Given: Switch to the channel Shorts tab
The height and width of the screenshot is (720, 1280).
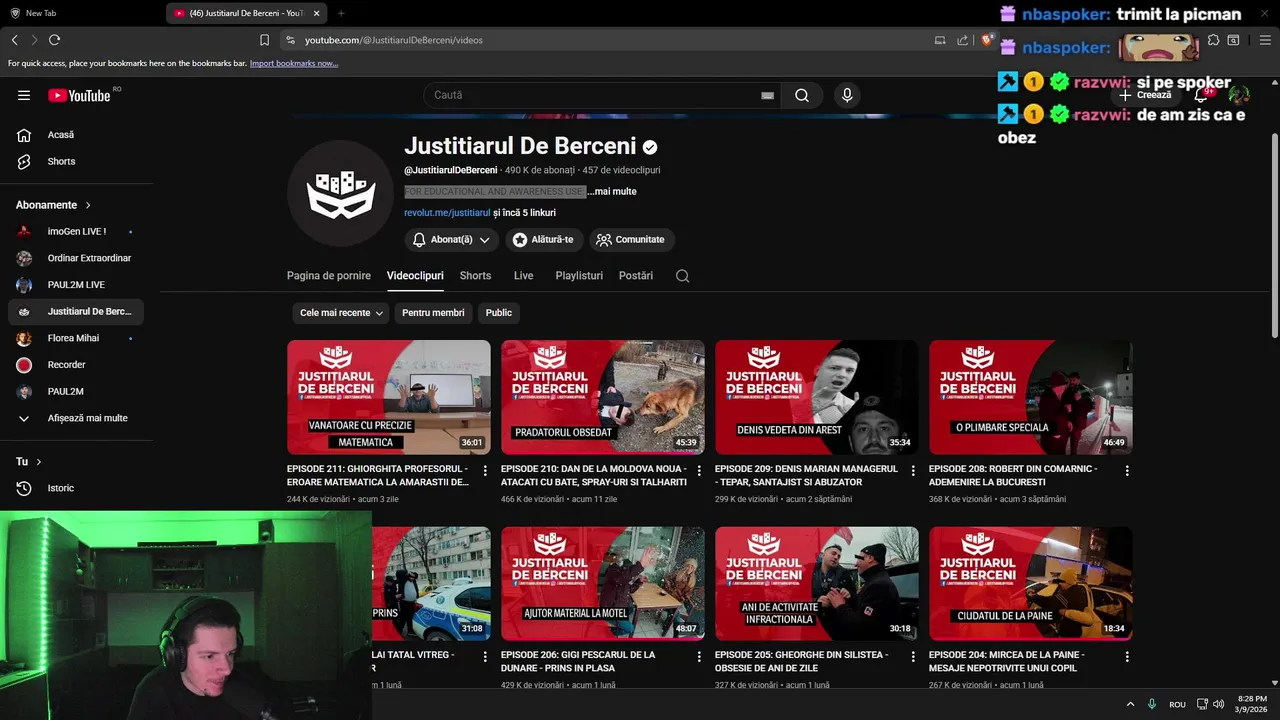Looking at the screenshot, I should point(475,276).
